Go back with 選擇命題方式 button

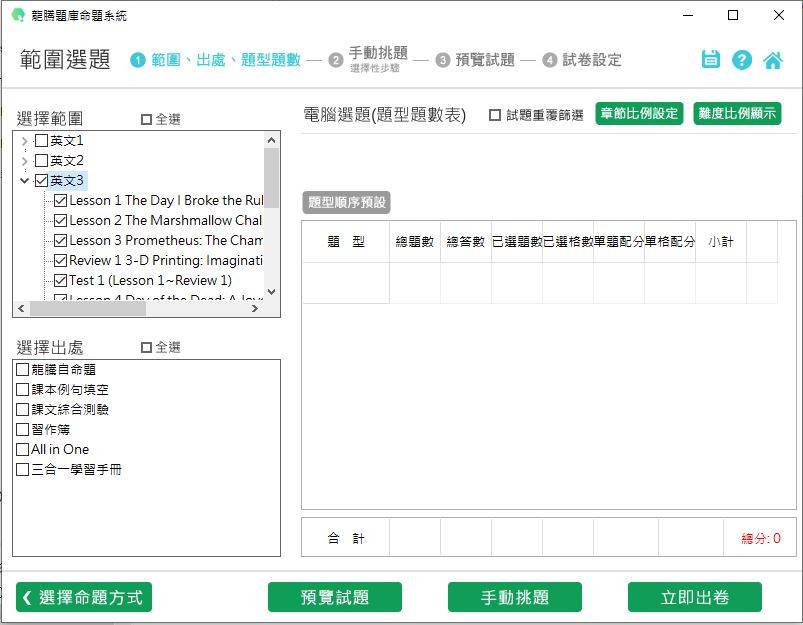(84, 597)
